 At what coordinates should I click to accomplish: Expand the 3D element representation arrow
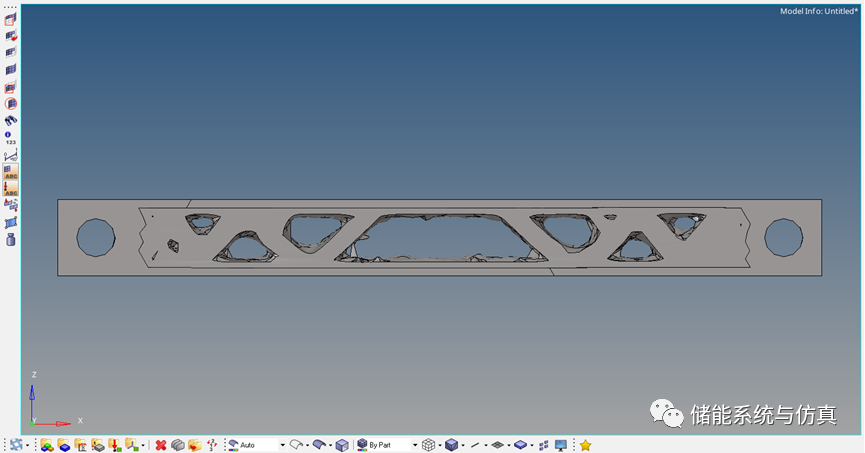(531, 445)
